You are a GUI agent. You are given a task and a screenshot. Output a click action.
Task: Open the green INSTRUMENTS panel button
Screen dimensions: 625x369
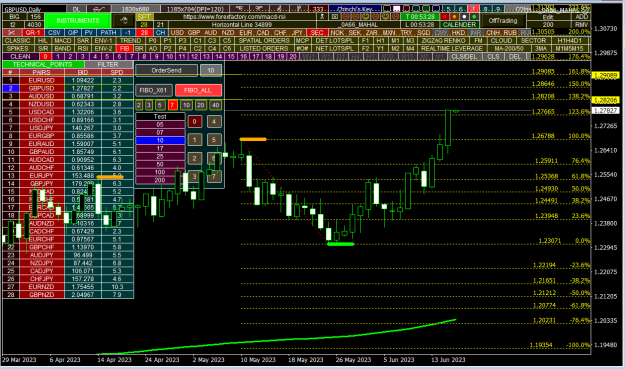78,20
